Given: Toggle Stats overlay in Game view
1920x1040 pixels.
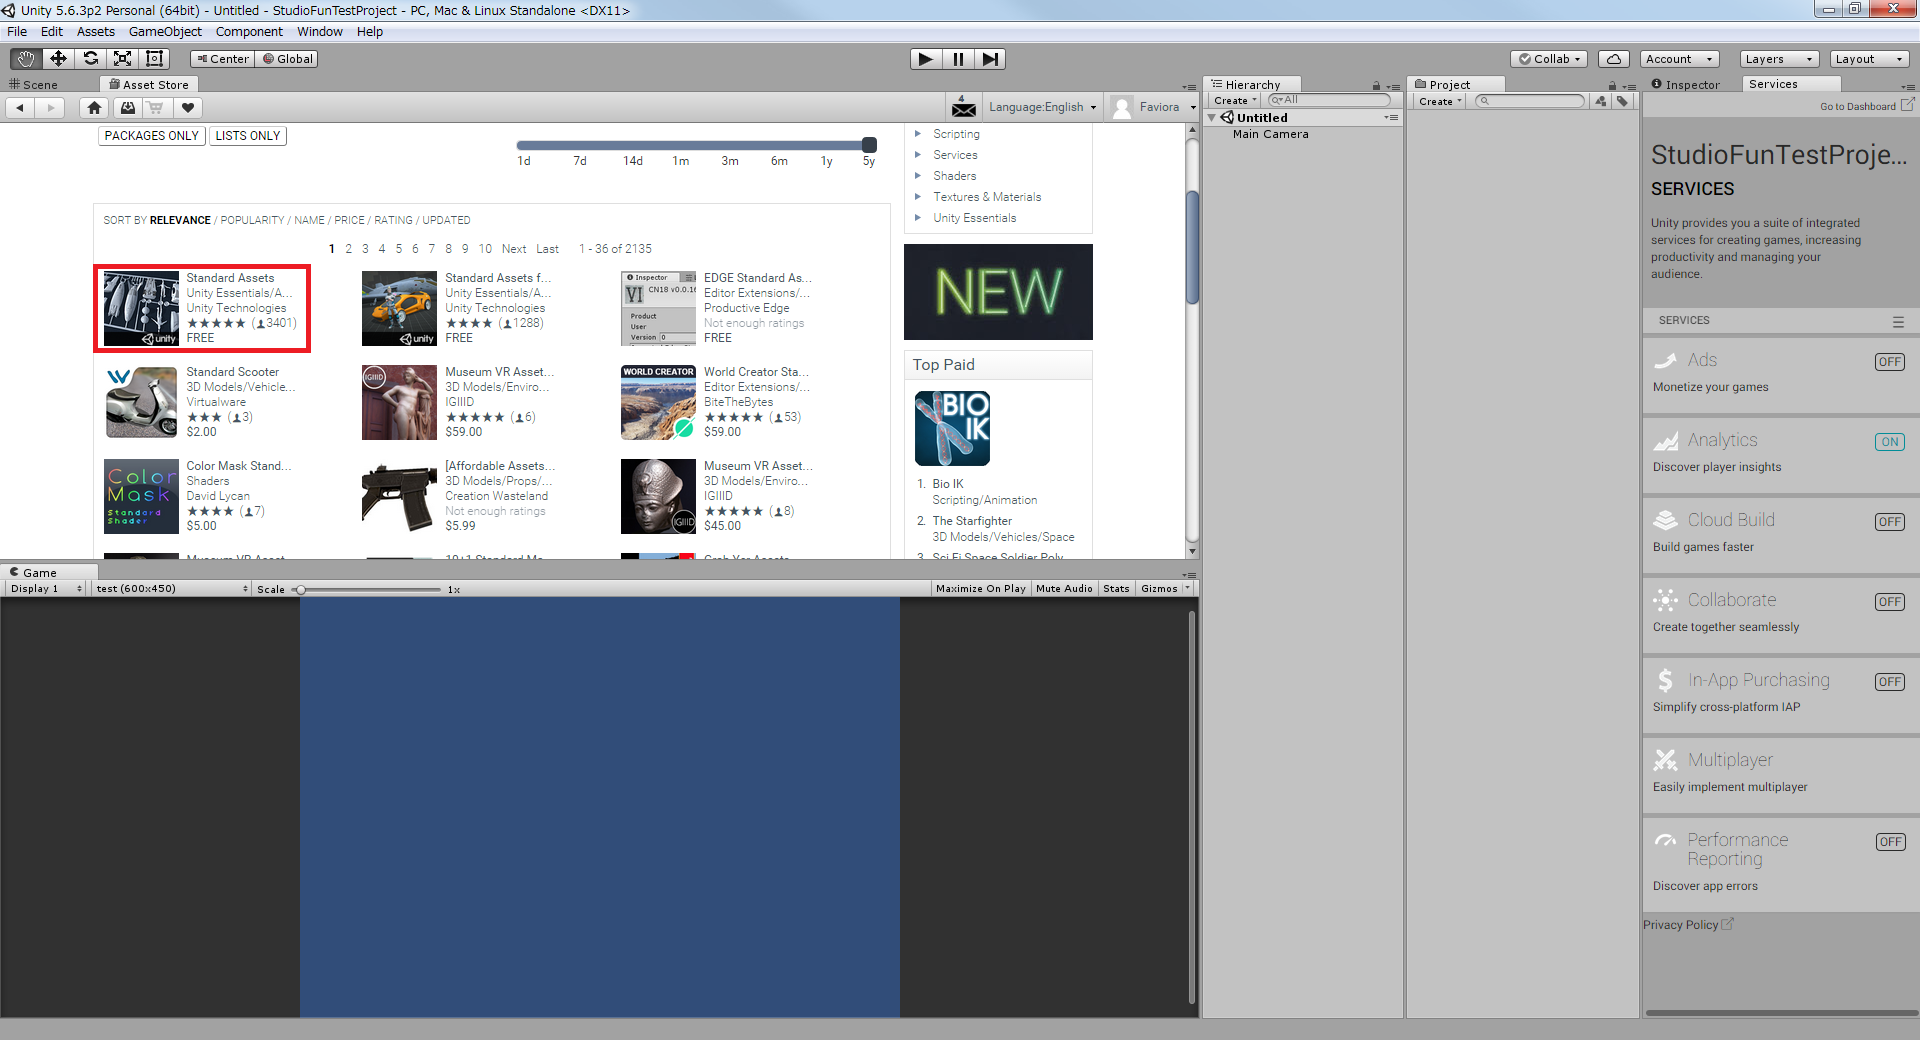Looking at the screenshot, I should point(1116,589).
